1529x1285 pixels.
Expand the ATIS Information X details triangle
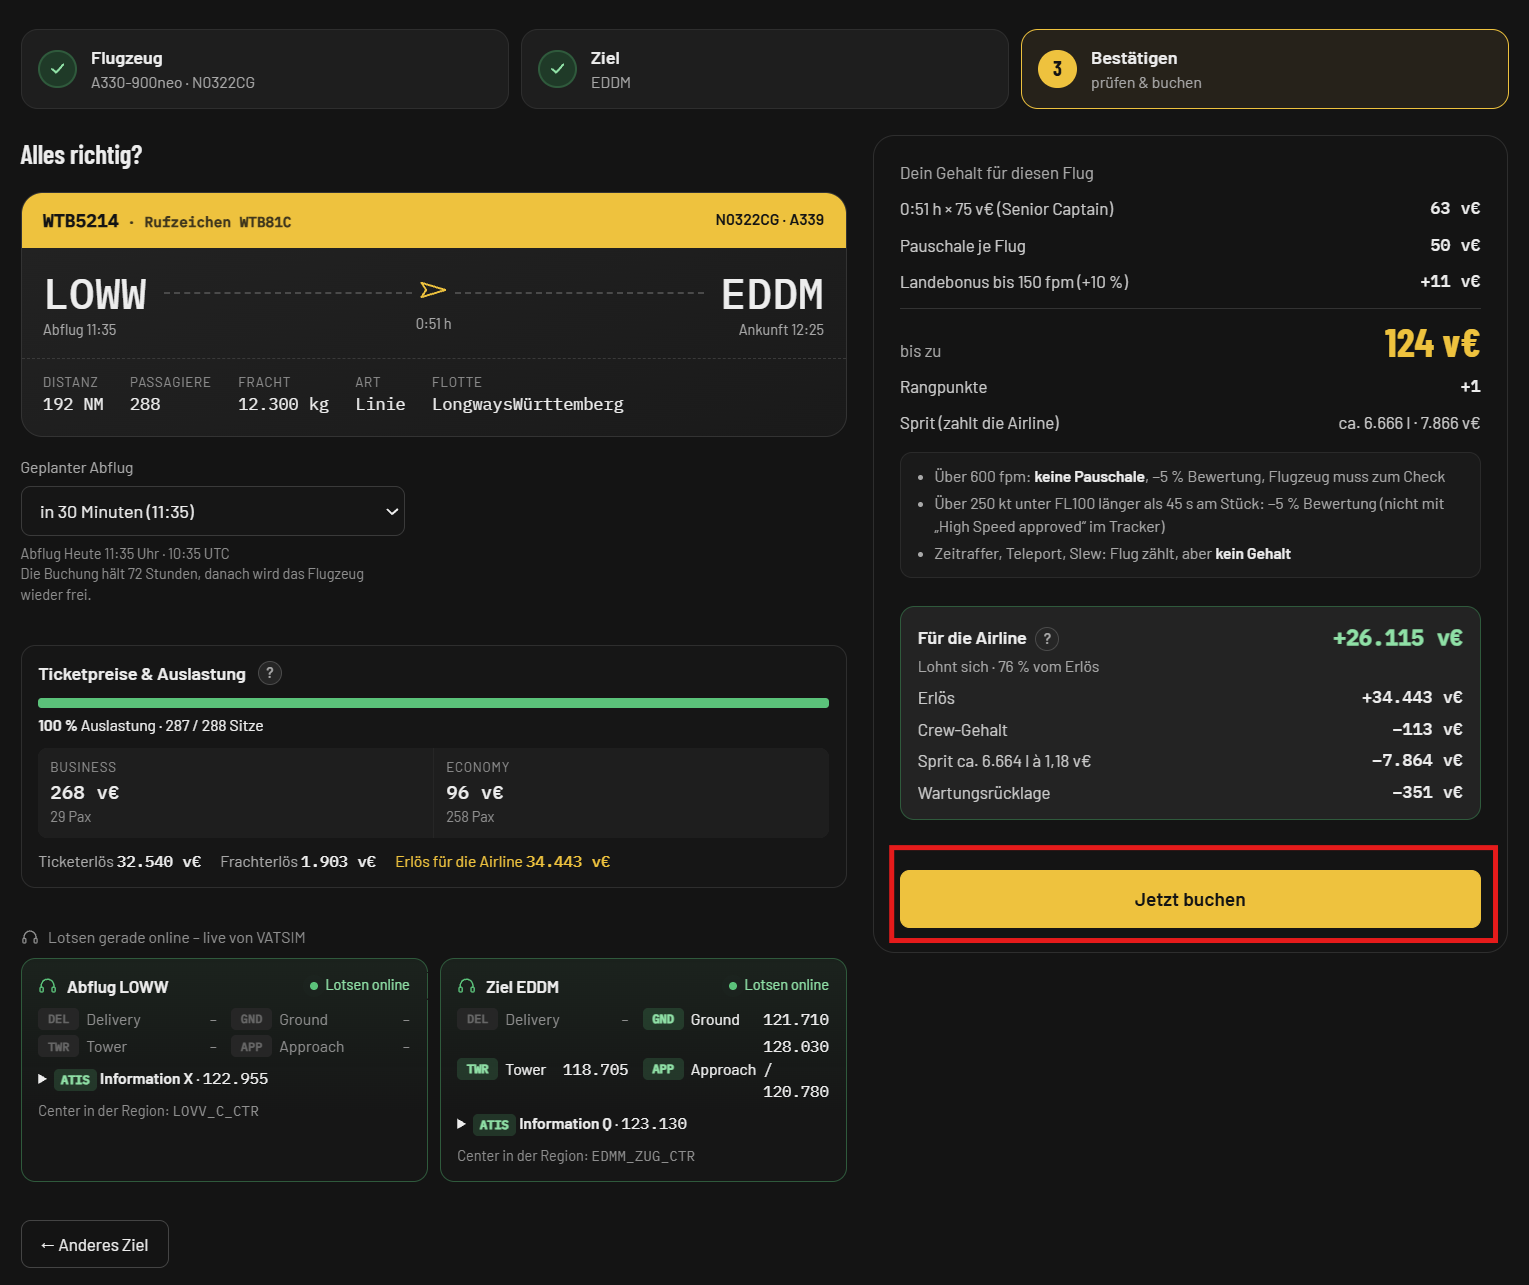coord(42,1079)
